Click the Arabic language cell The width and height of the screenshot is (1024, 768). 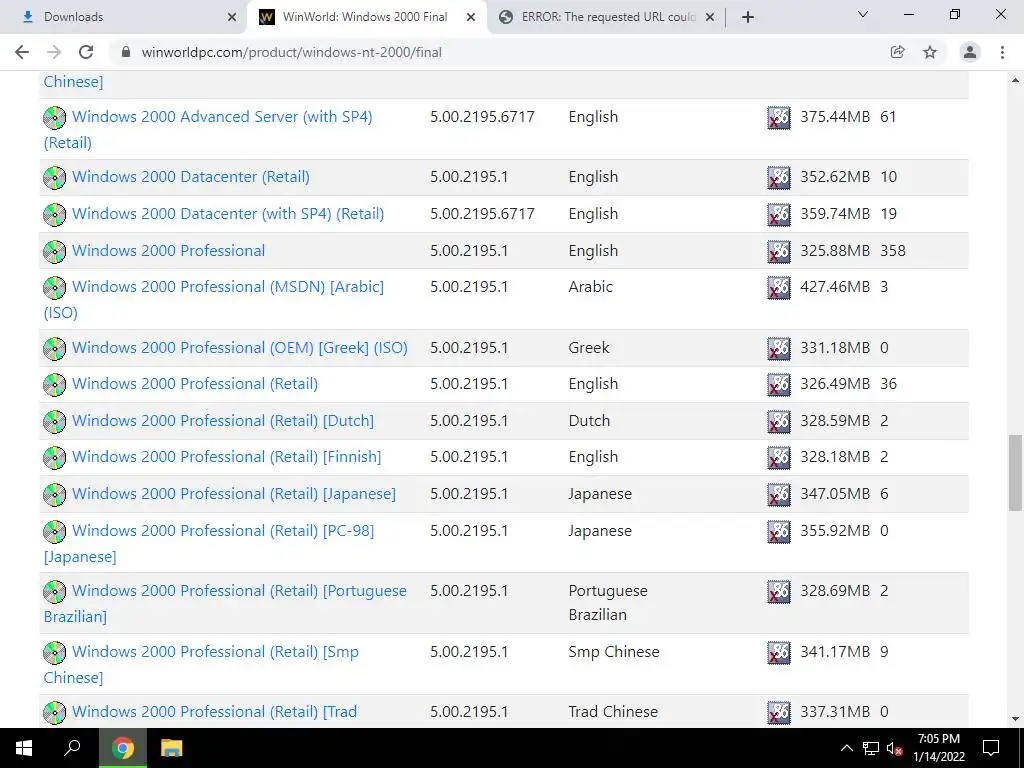(590, 287)
